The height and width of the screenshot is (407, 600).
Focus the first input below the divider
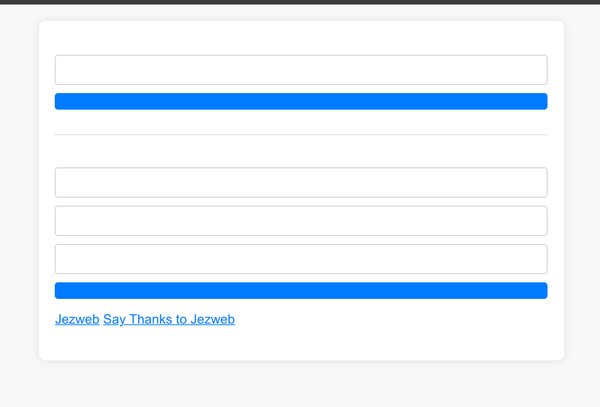click(300, 183)
